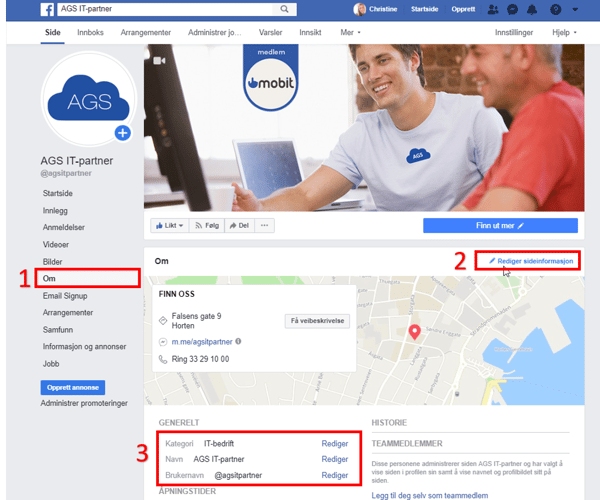Image resolution: width=600 pixels, height=500 pixels.
Task: Open the Innboks tab
Action: tap(90, 33)
